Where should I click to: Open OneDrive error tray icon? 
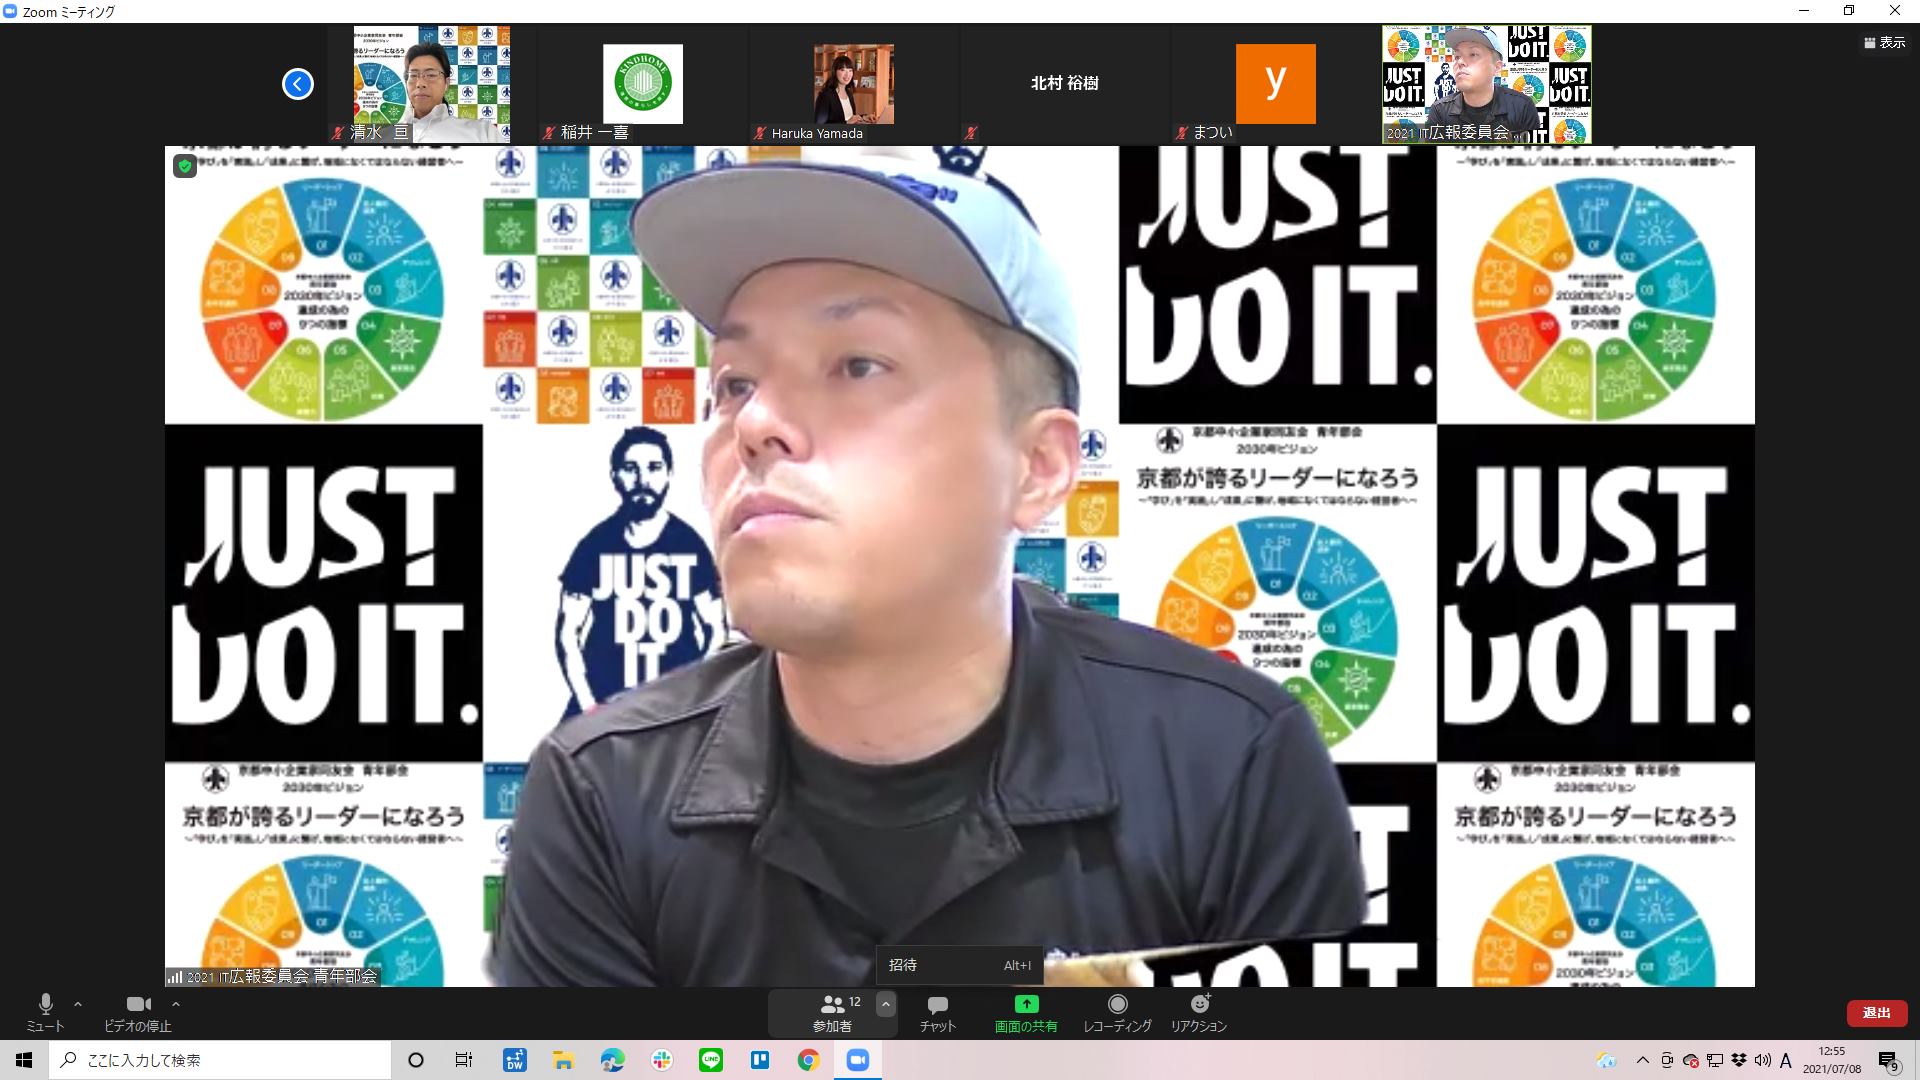click(1691, 1060)
